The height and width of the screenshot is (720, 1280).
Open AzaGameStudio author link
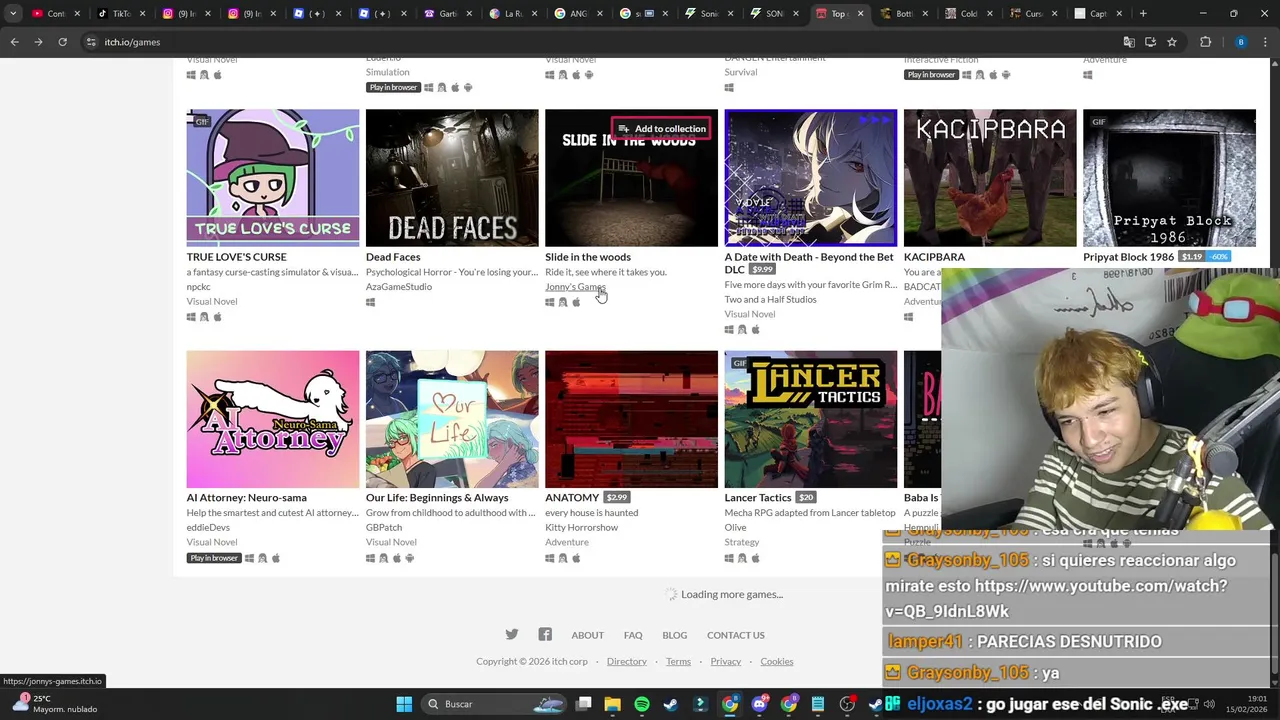coord(399,287)
